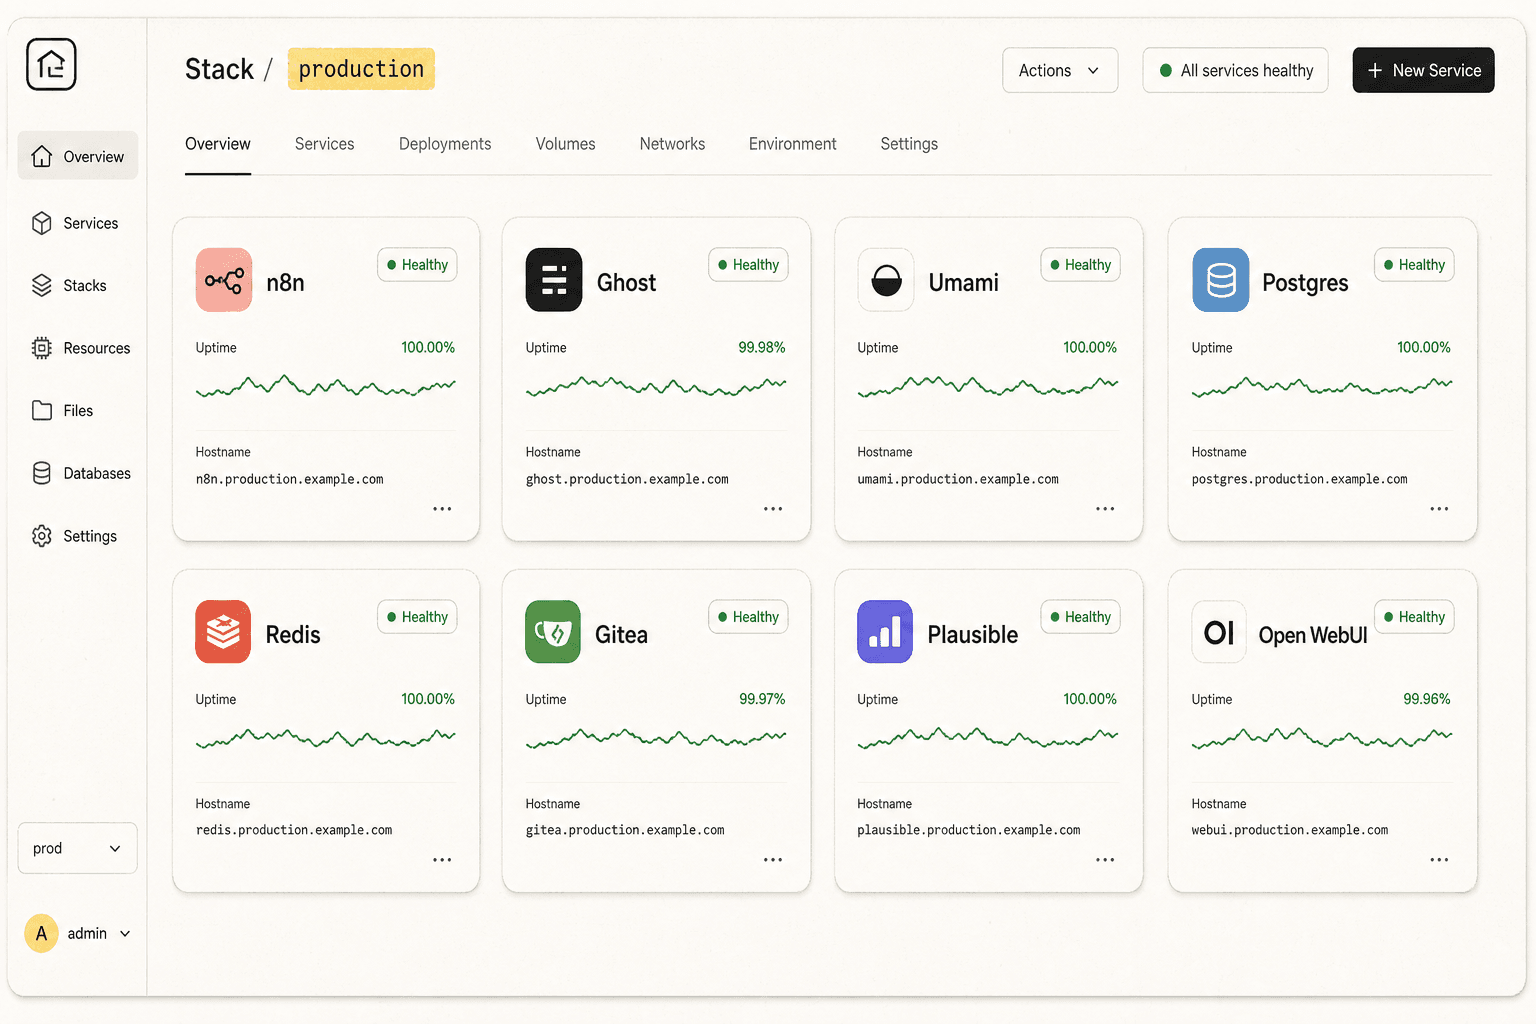The width and height of the screenshot is (1536, 1024).
Task: Click the Redis service icon
Action: (x=223, y=632)
